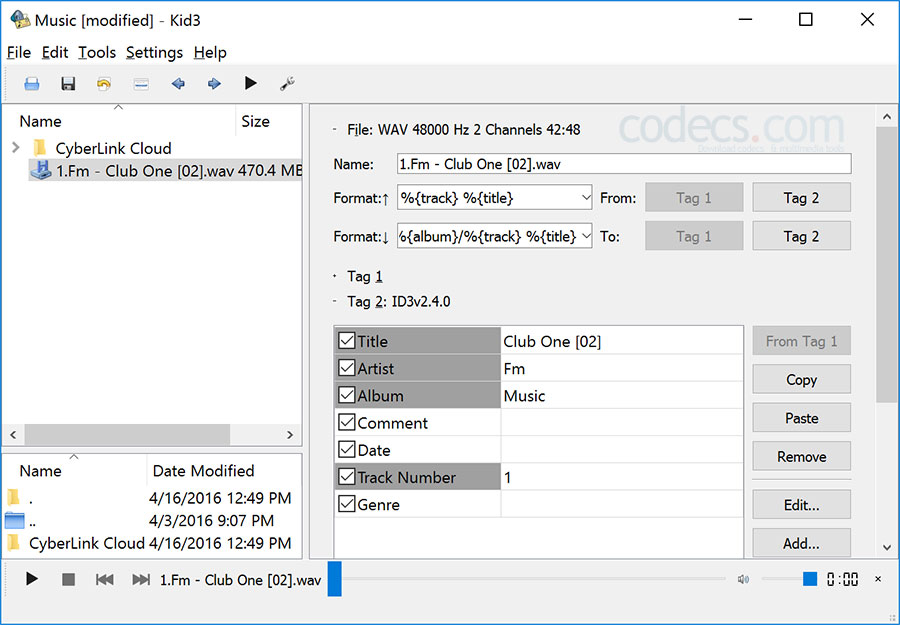Screen dimensions: 900x625
Task: Start playback in the bottom player bar
Action: 32,579
